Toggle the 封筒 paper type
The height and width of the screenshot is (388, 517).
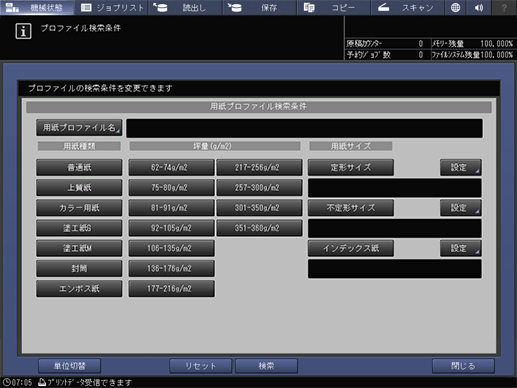click(79, 269)
